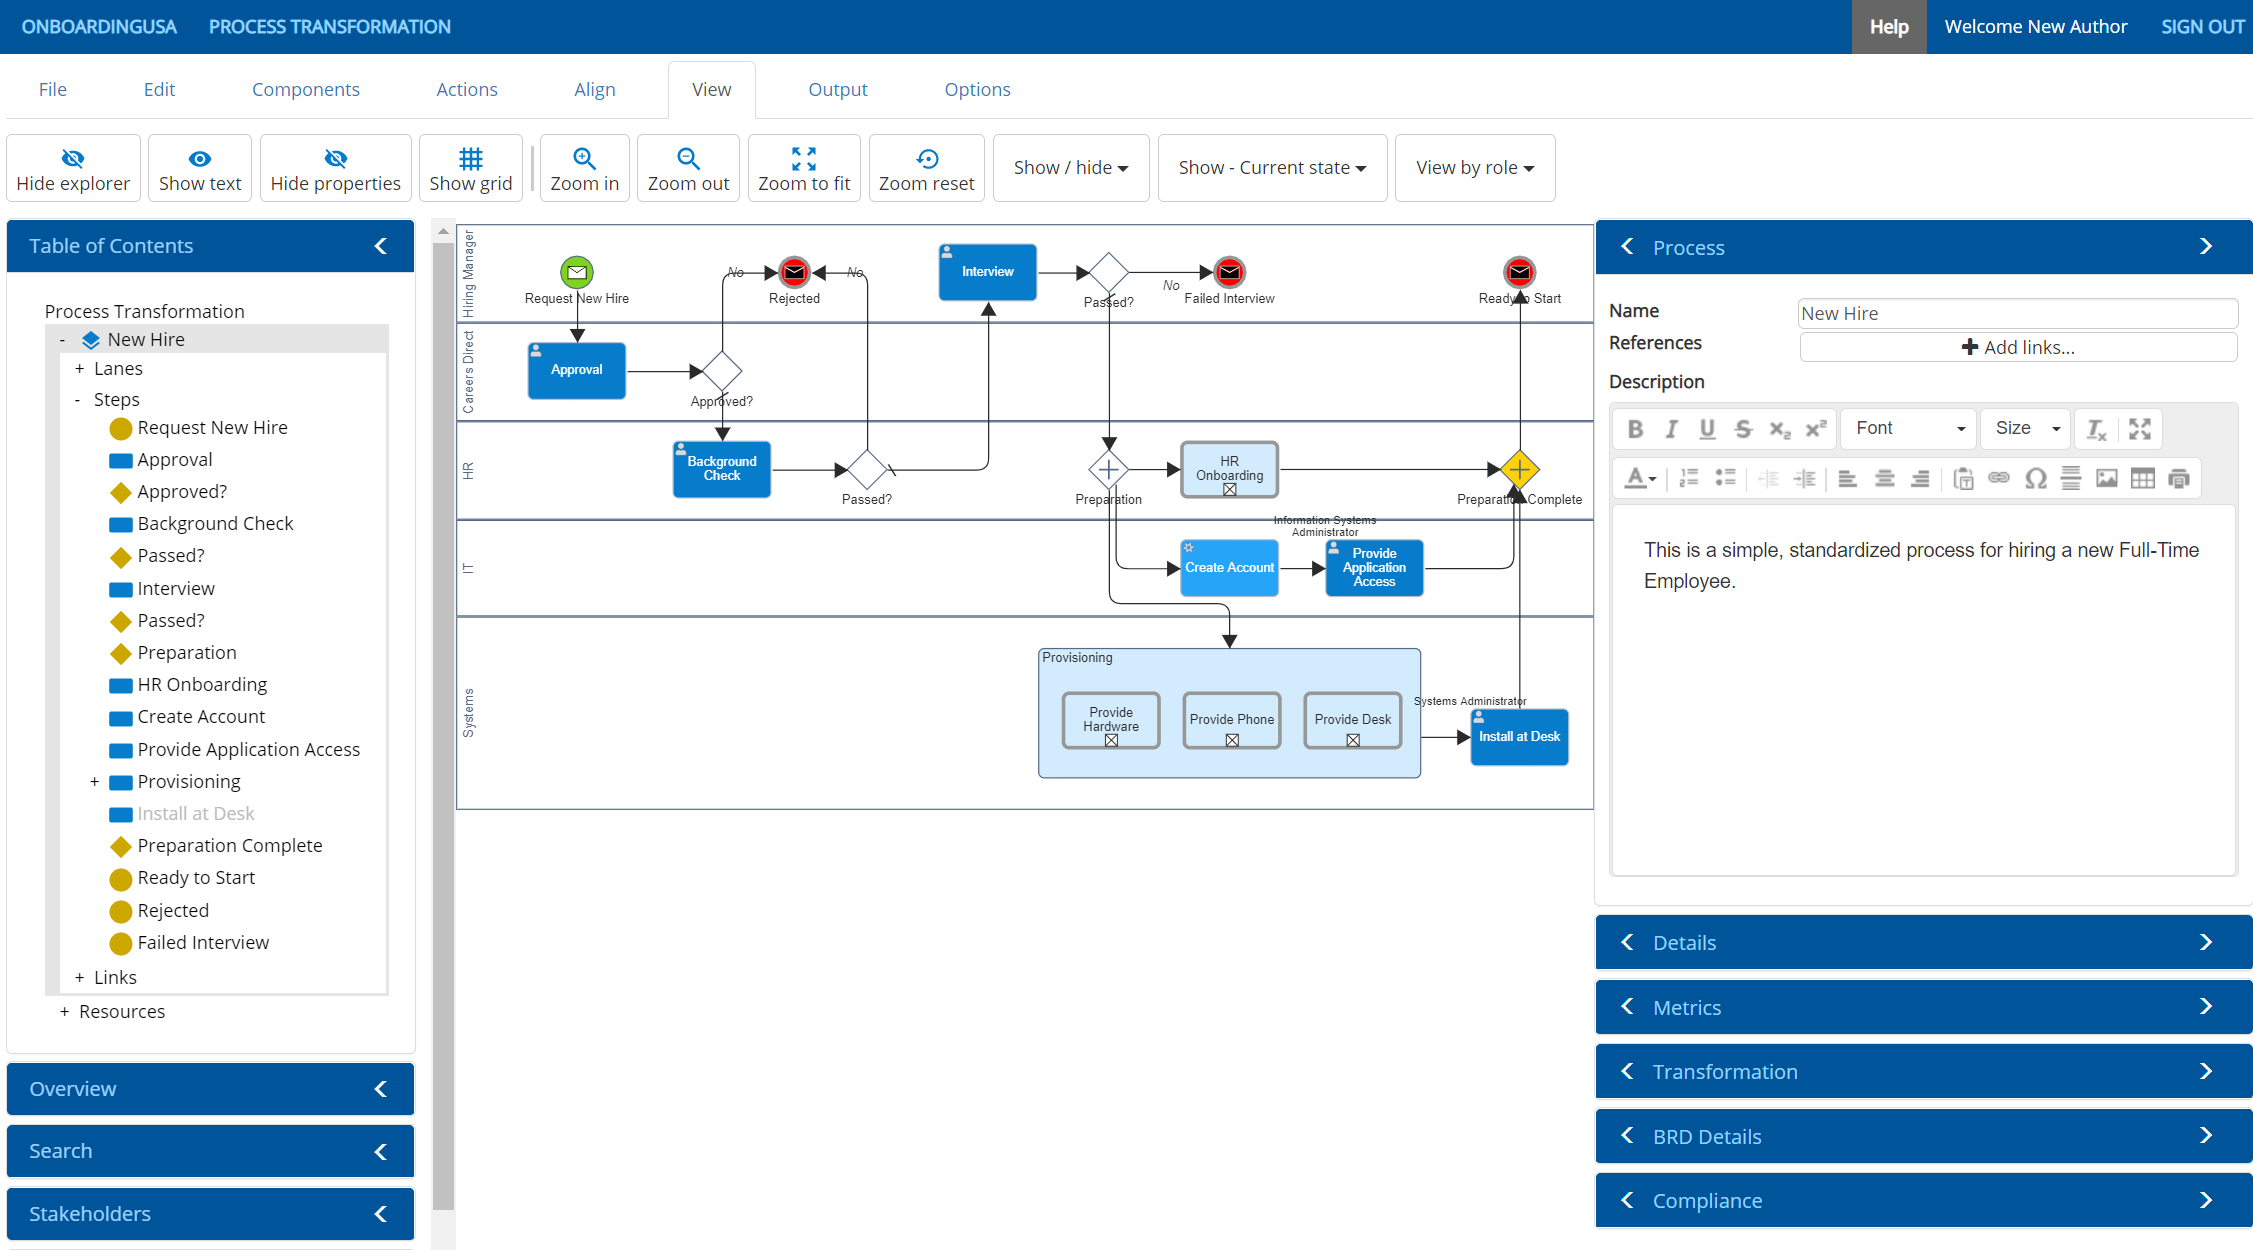Click the Zoom reset icon

926,158
